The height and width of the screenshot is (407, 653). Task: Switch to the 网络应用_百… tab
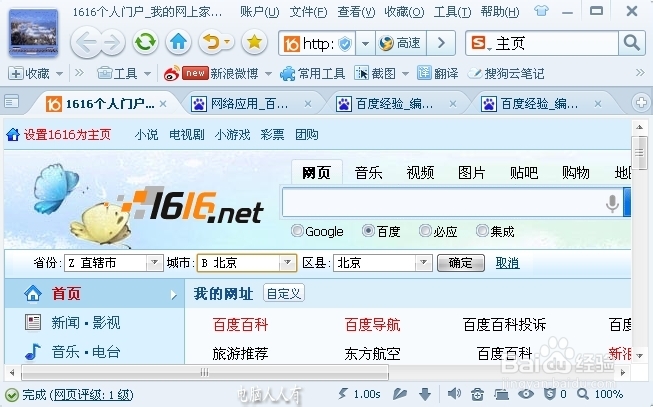click(x=250, y=103)
